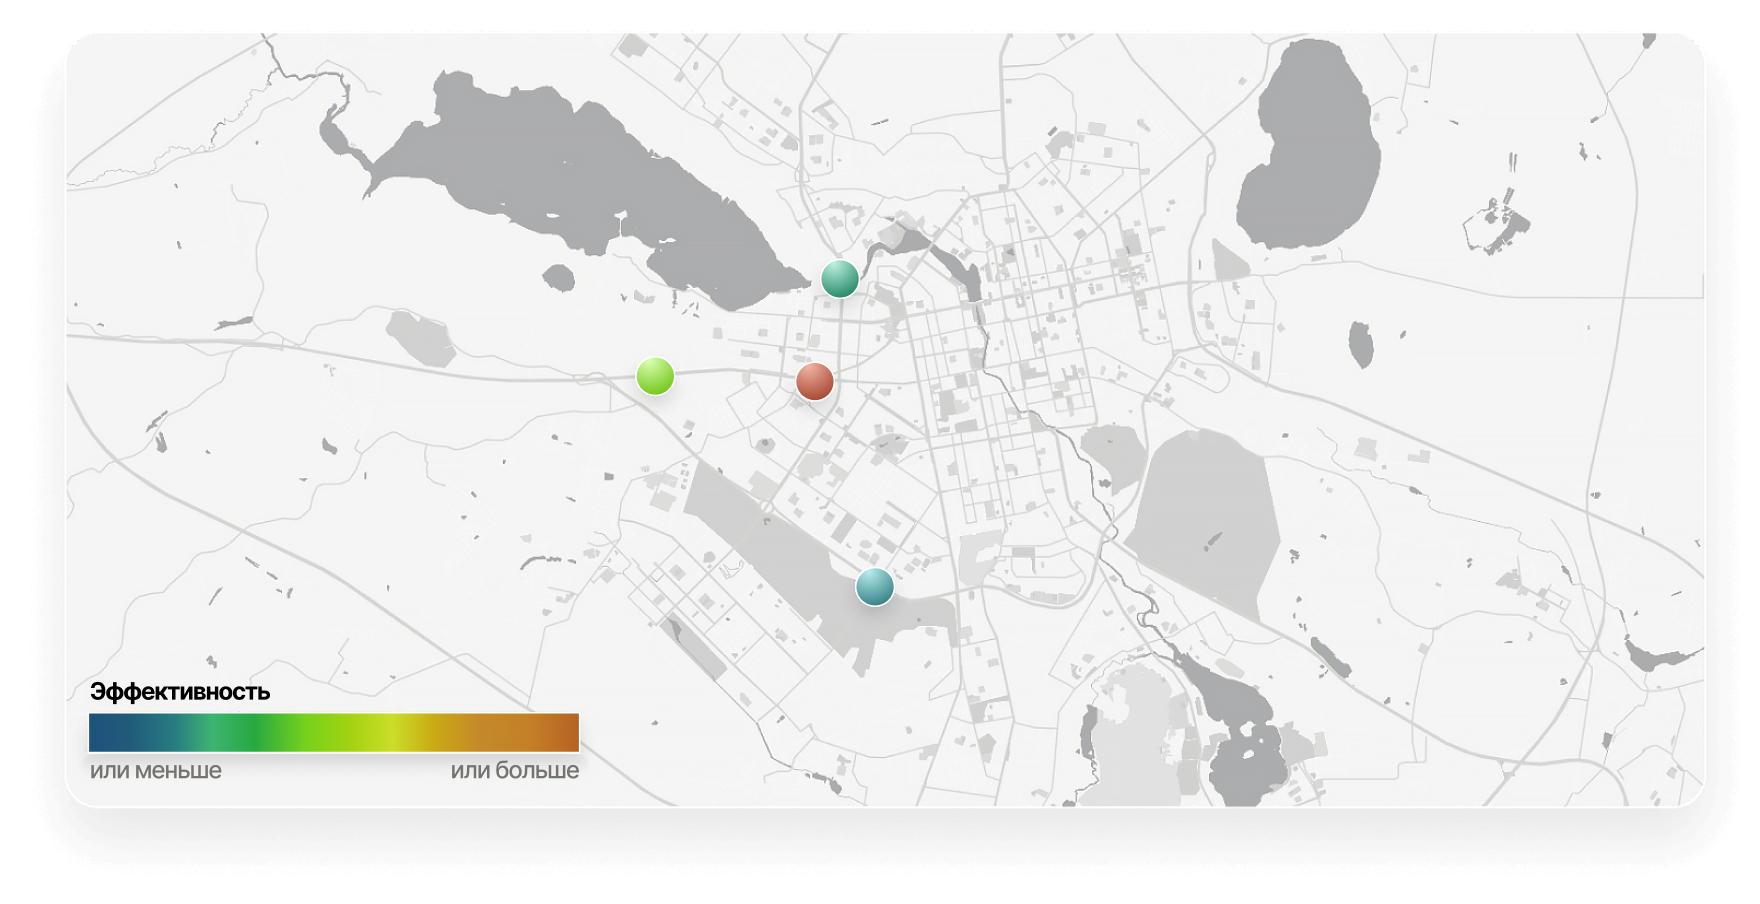Select the light blue marker near the runway

(x=875, y=587)
